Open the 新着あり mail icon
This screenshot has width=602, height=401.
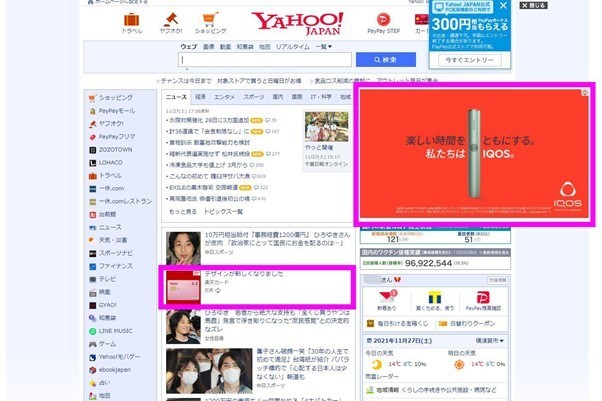point(387,300)
